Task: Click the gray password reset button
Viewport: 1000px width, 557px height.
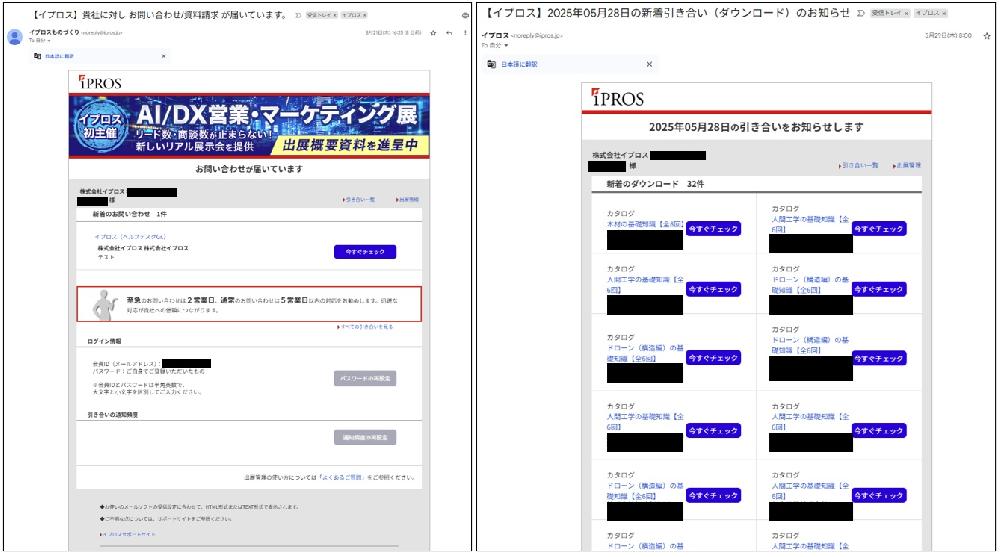Action: tap(366, 378)
